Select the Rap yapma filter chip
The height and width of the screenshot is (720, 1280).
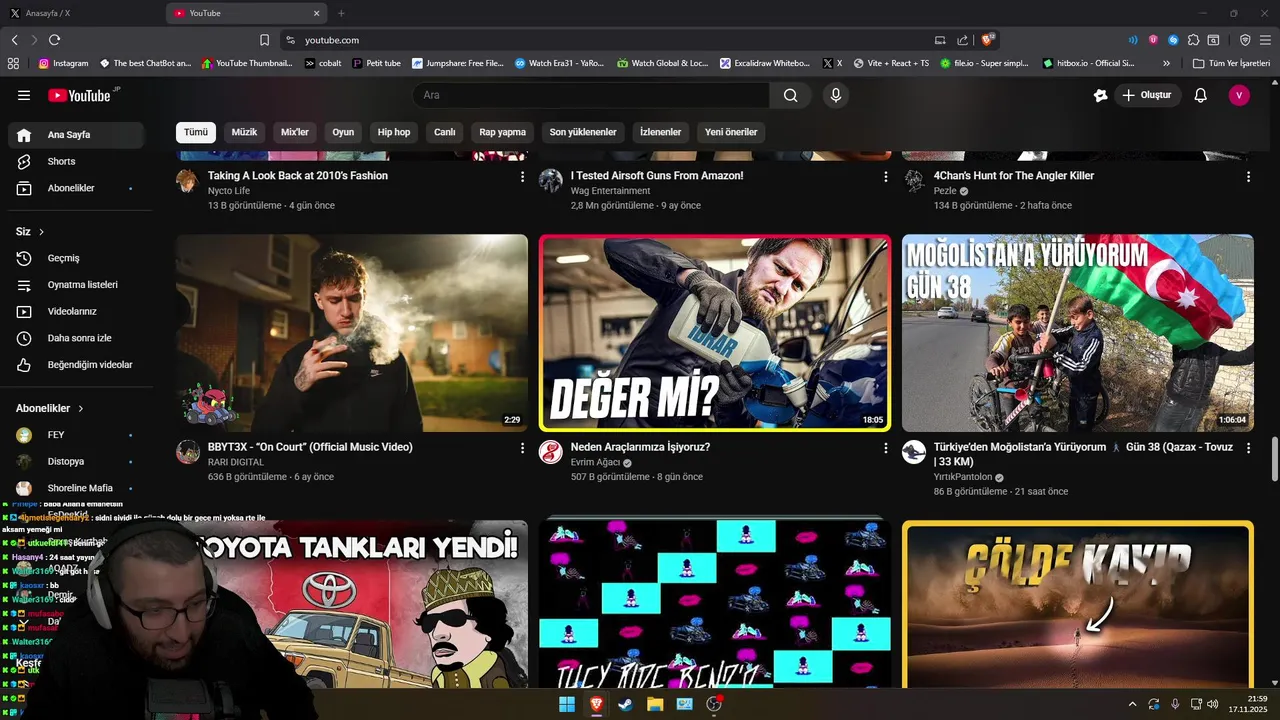pyautogui.click(x=502, y=132)
